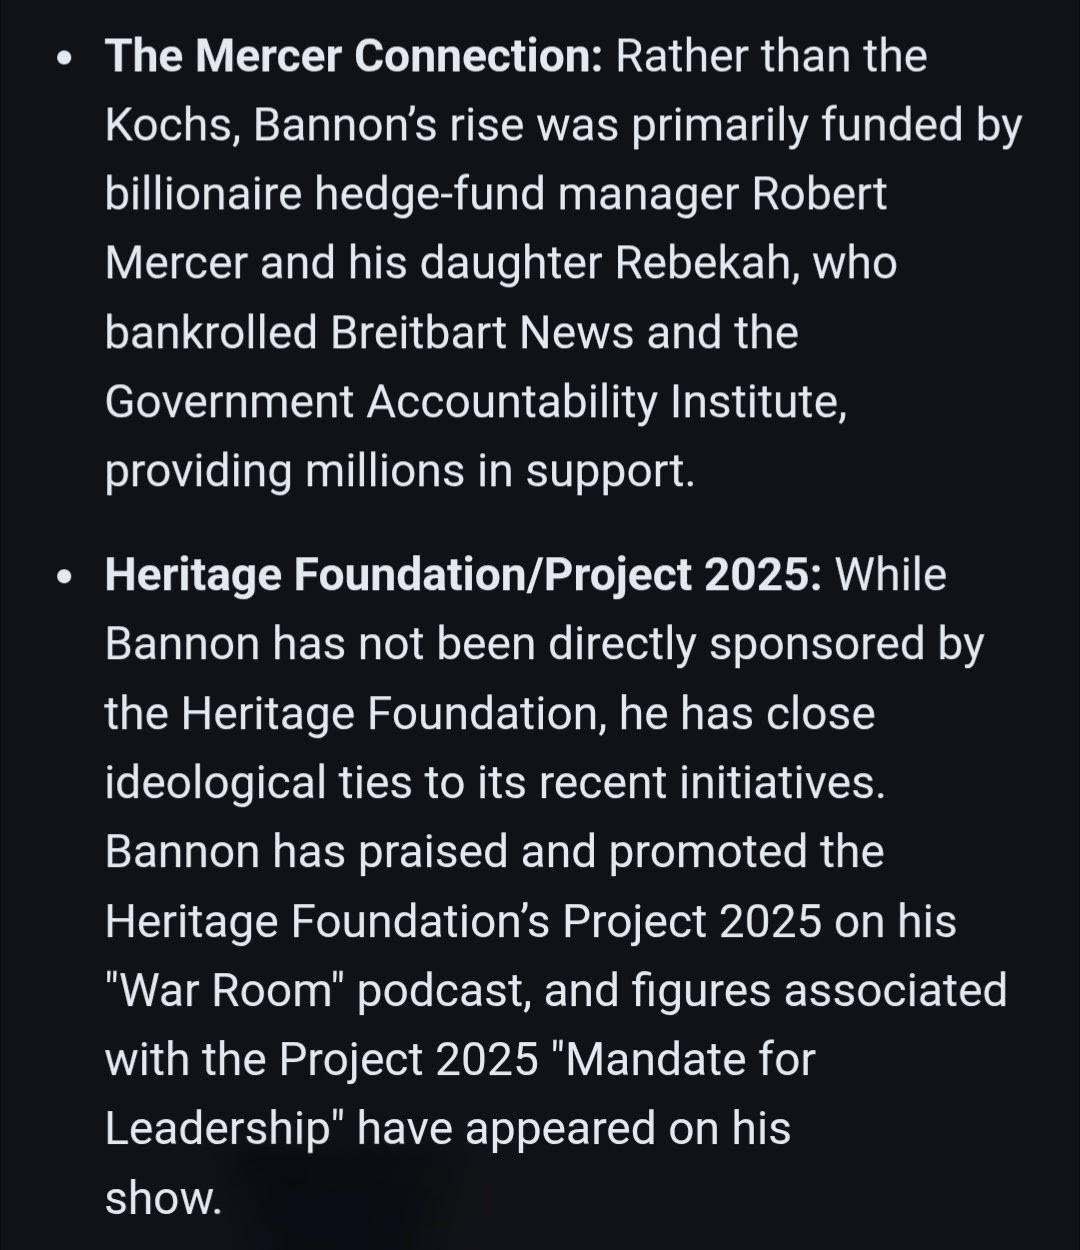
Task: Click the bold "The Mercer Connection:" heading
Action: pyautogui.click(x=353, y=56)
